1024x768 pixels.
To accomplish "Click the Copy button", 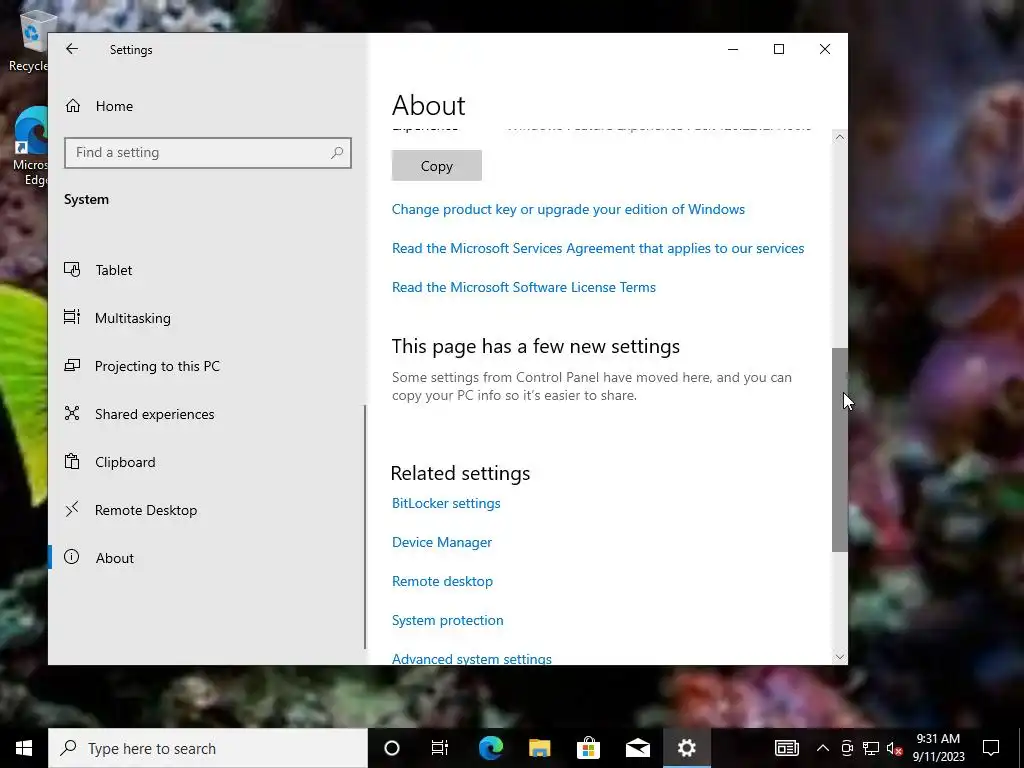I will click(x=437, y=166).
